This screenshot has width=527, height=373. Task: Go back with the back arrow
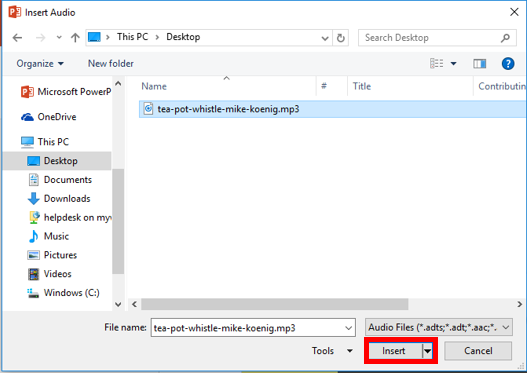17,38
